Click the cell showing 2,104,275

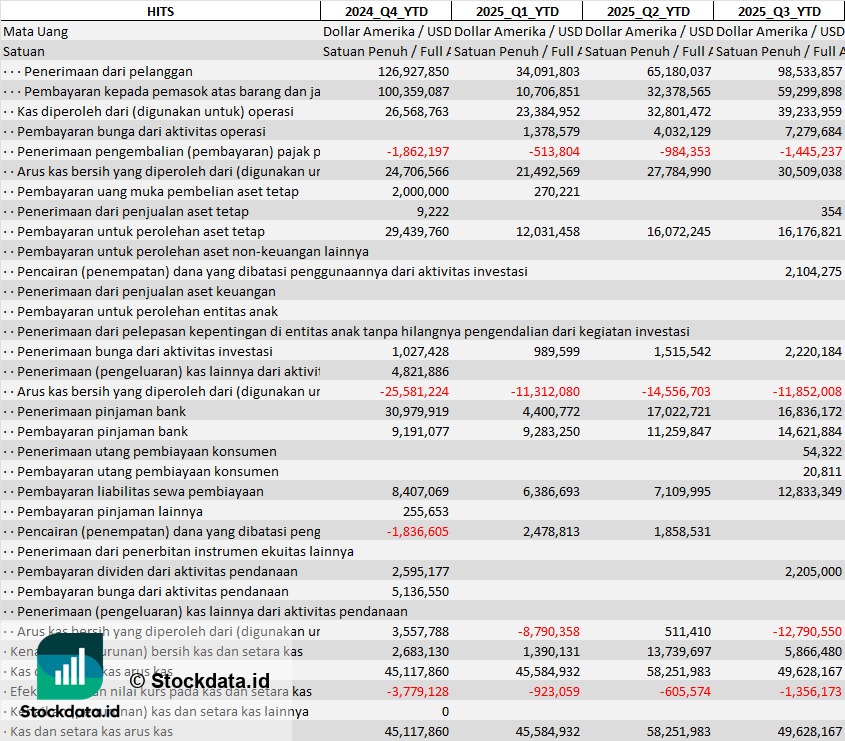(x=813, y=271)
